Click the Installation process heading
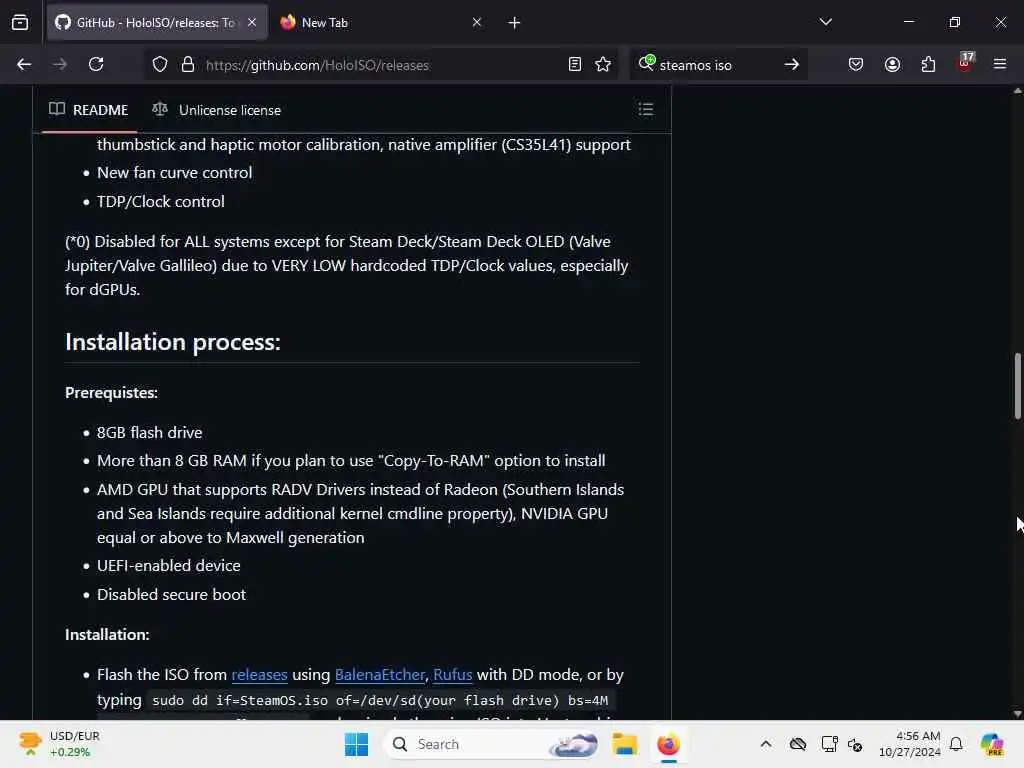The image size is (1024, 768). pyautogui.click(x=173, y=342)
